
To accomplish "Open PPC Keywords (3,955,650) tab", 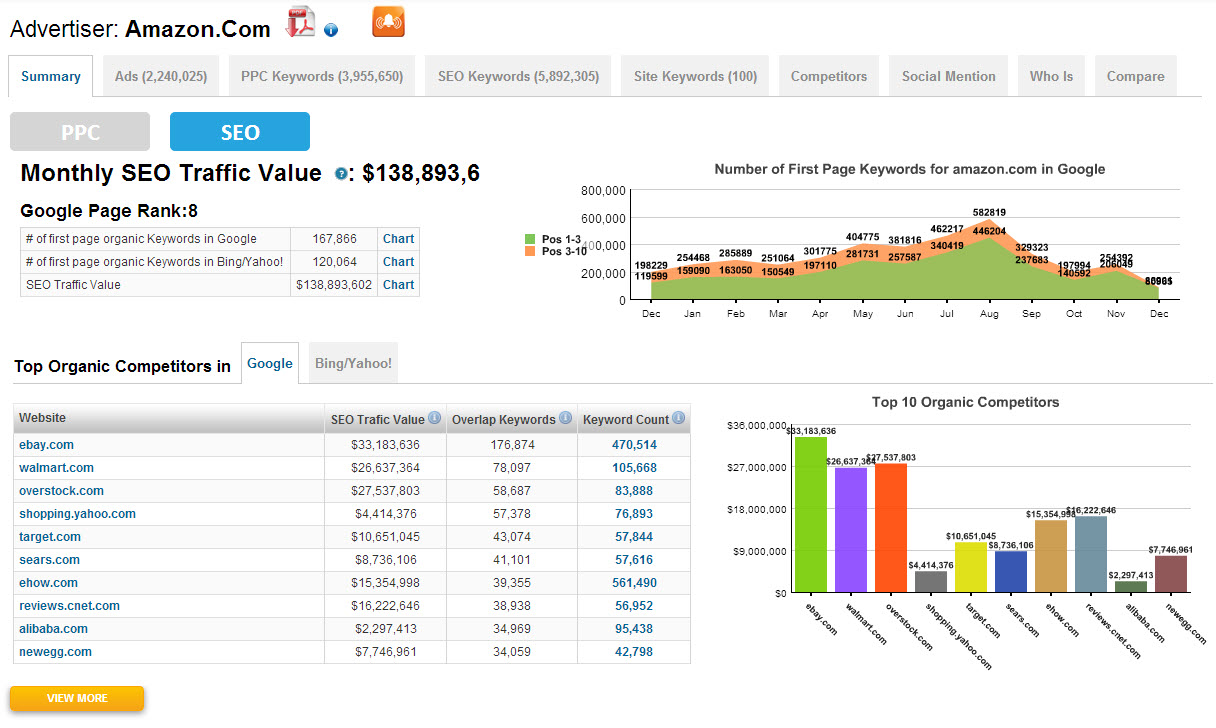I will [x=322, y=76].
